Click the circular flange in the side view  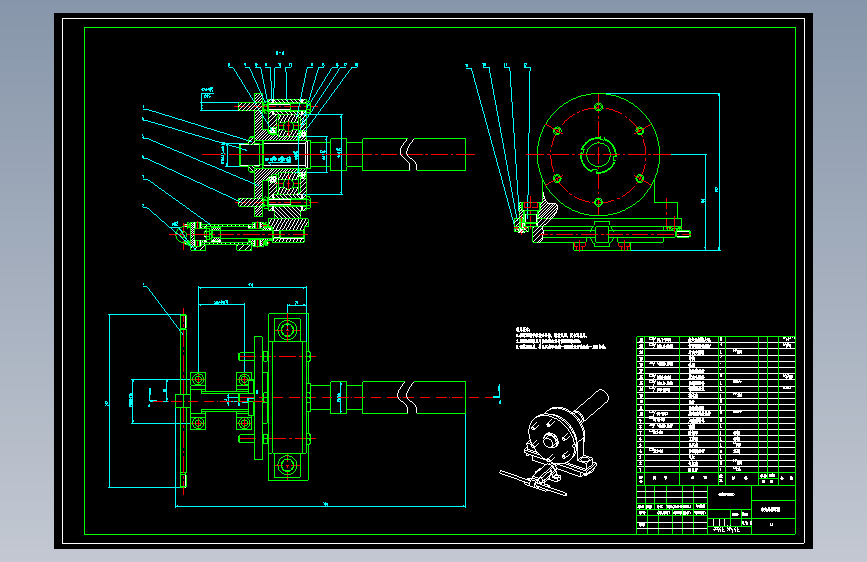(x=598, y=155)
